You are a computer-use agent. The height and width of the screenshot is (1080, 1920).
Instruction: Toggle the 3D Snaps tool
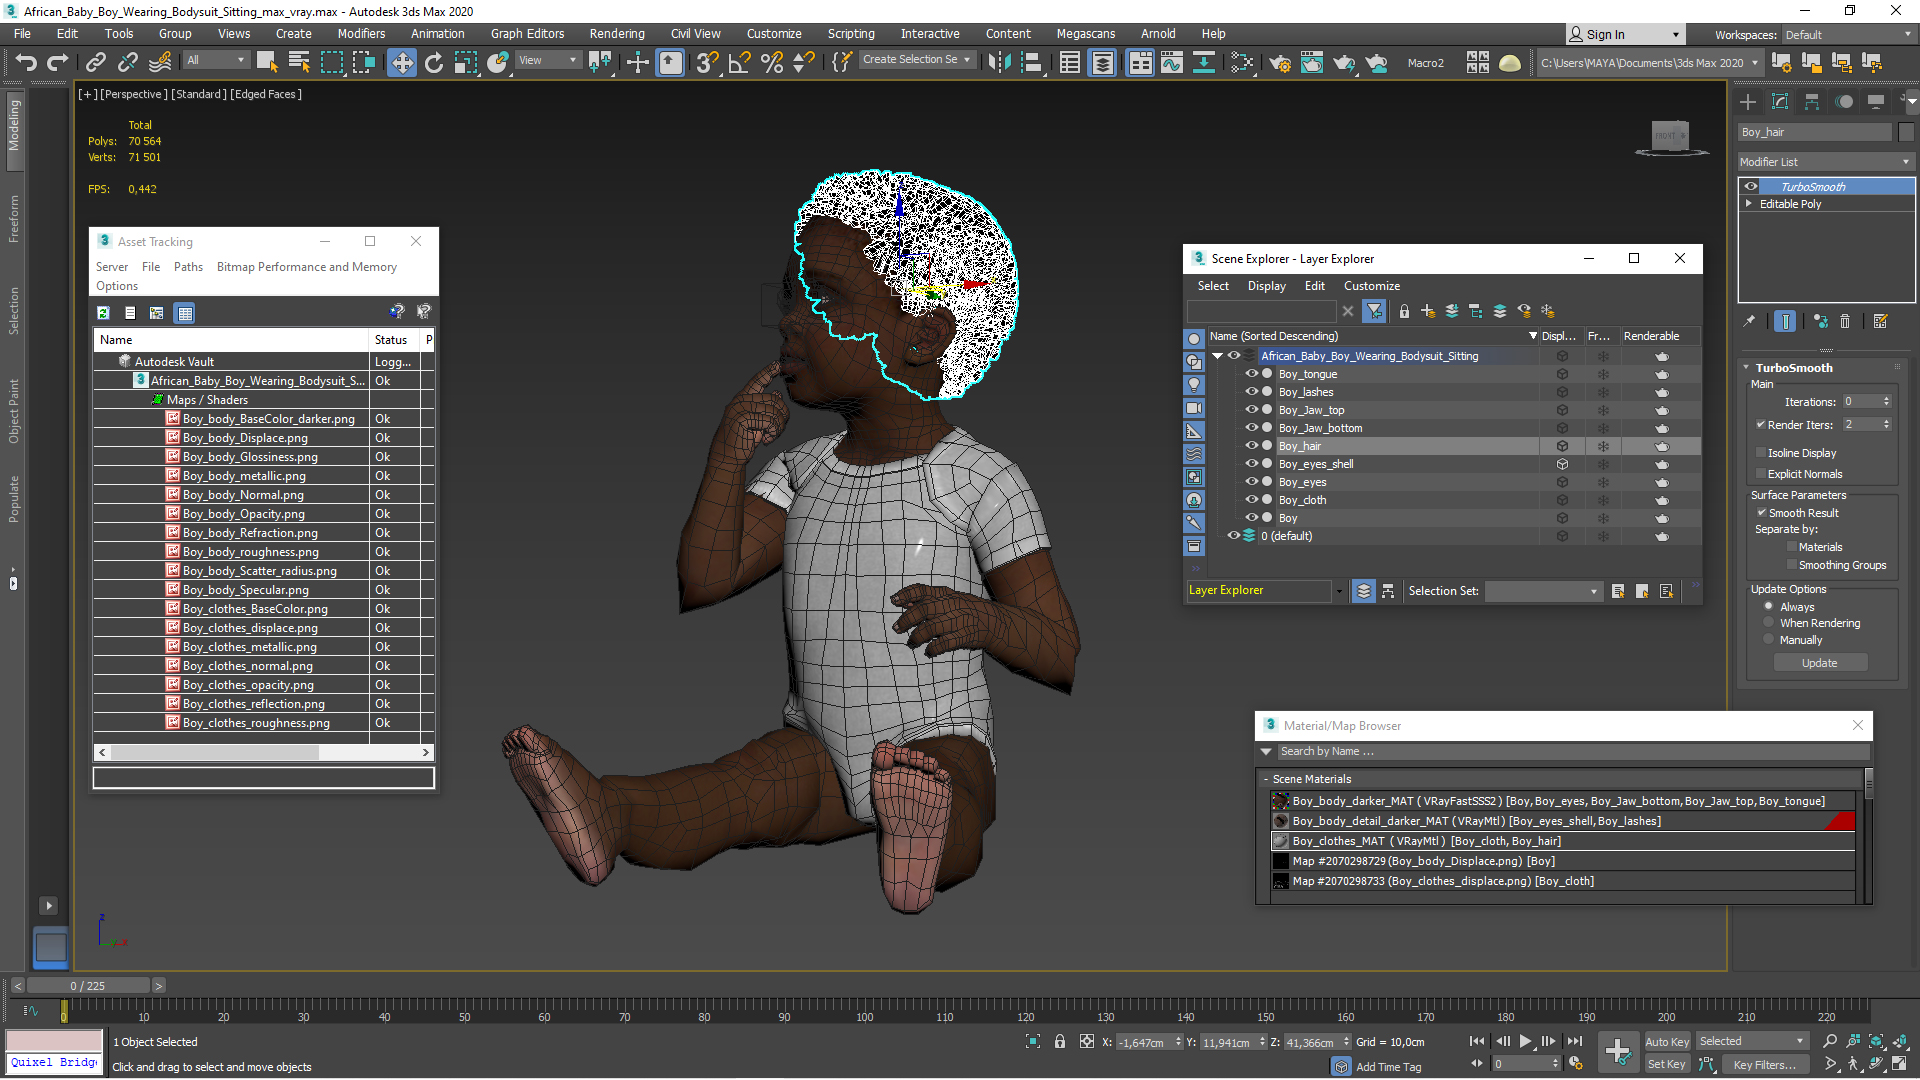coord(707,63)
